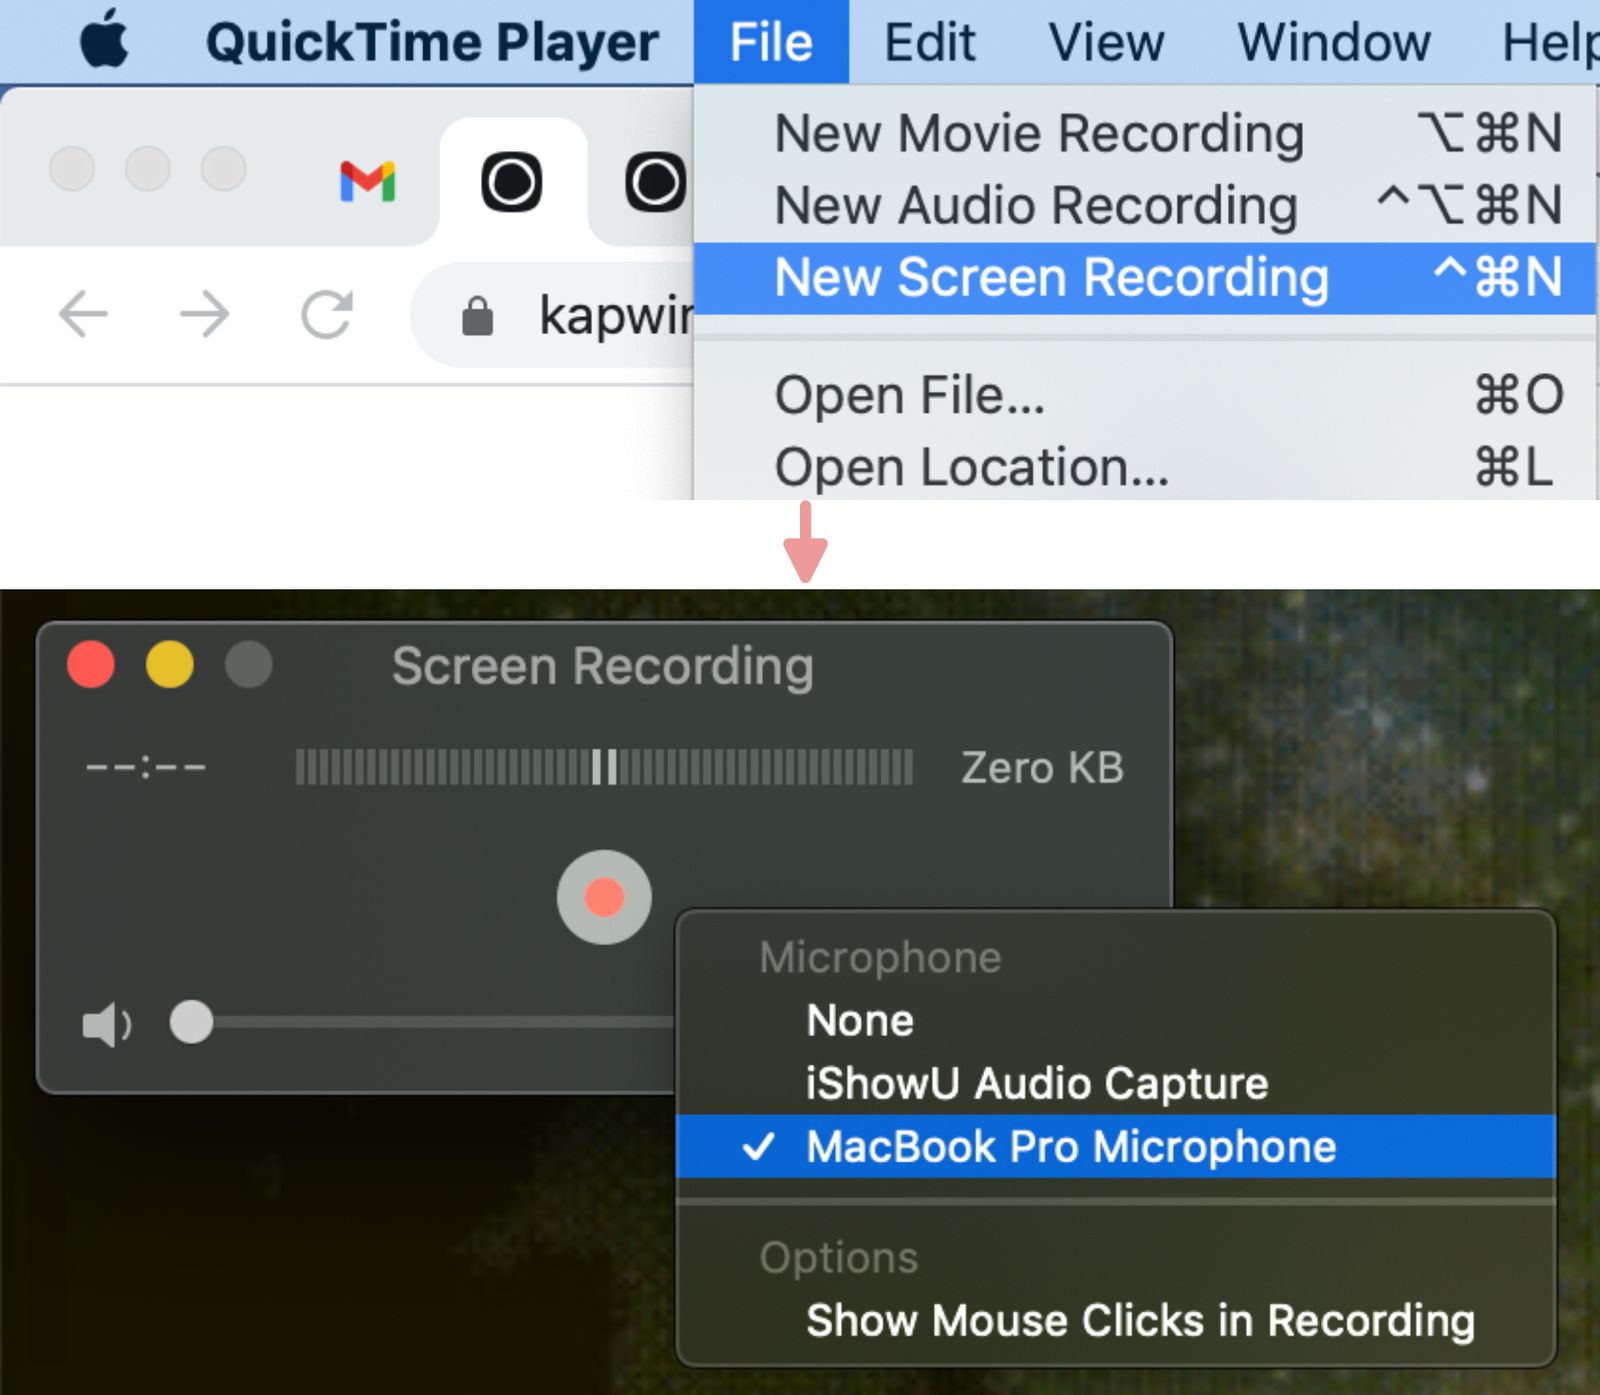The image size is (1600, 1395).
Task: Select the checked MacBook Pro Microphone option
Action: coord(1070,1147)
